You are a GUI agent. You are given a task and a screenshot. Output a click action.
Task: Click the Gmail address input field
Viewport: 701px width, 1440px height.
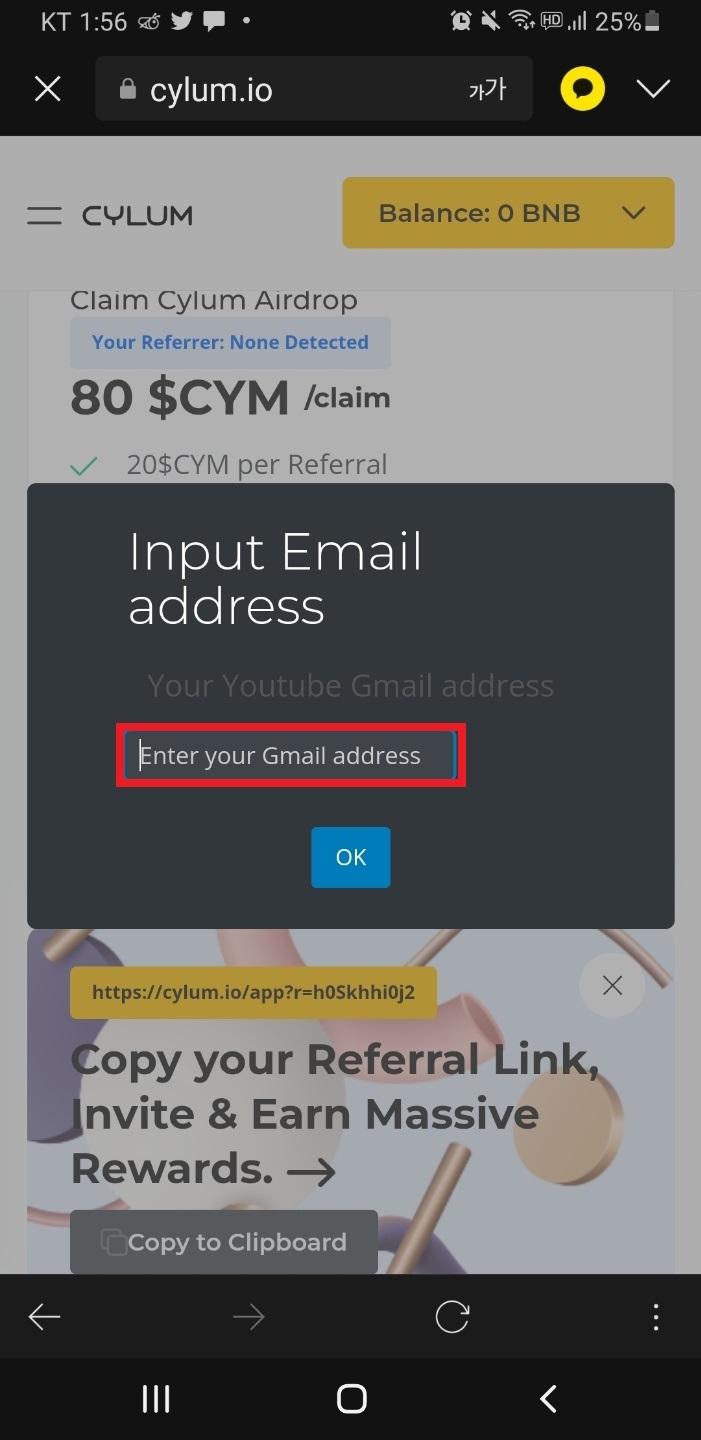click(290, 756)
